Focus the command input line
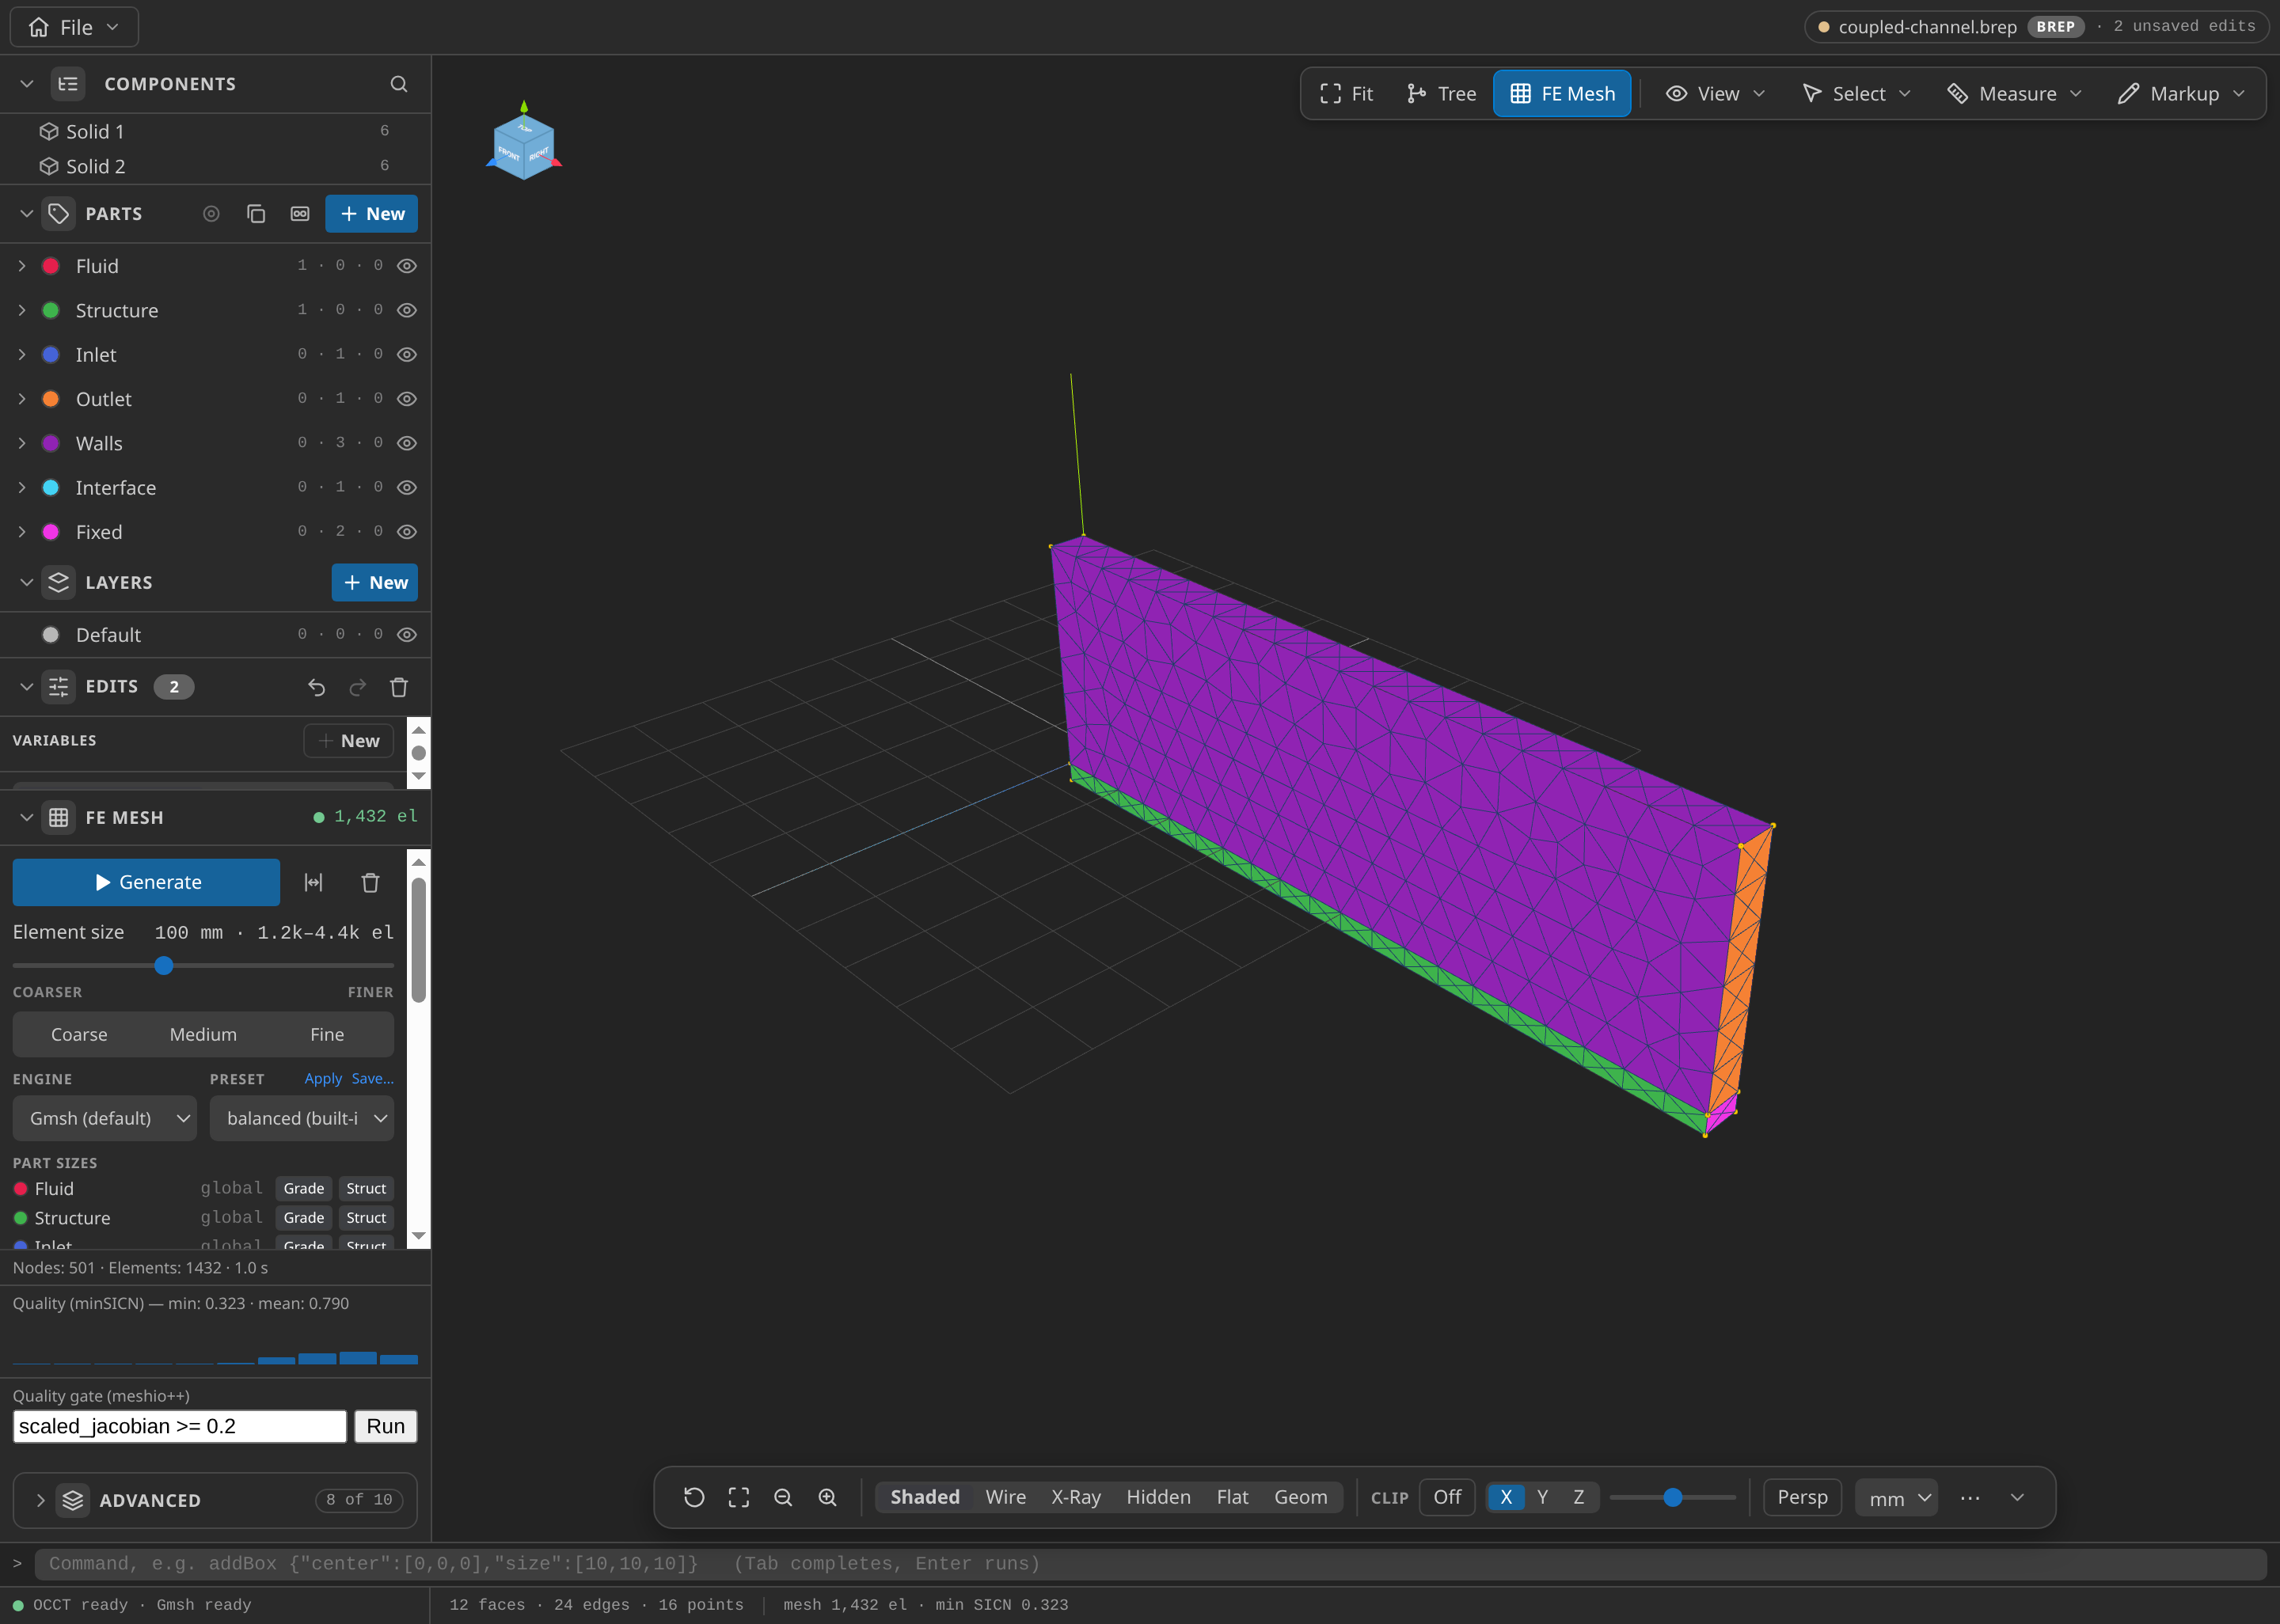2280x1624 pixels. [x=1150, y=1564]
